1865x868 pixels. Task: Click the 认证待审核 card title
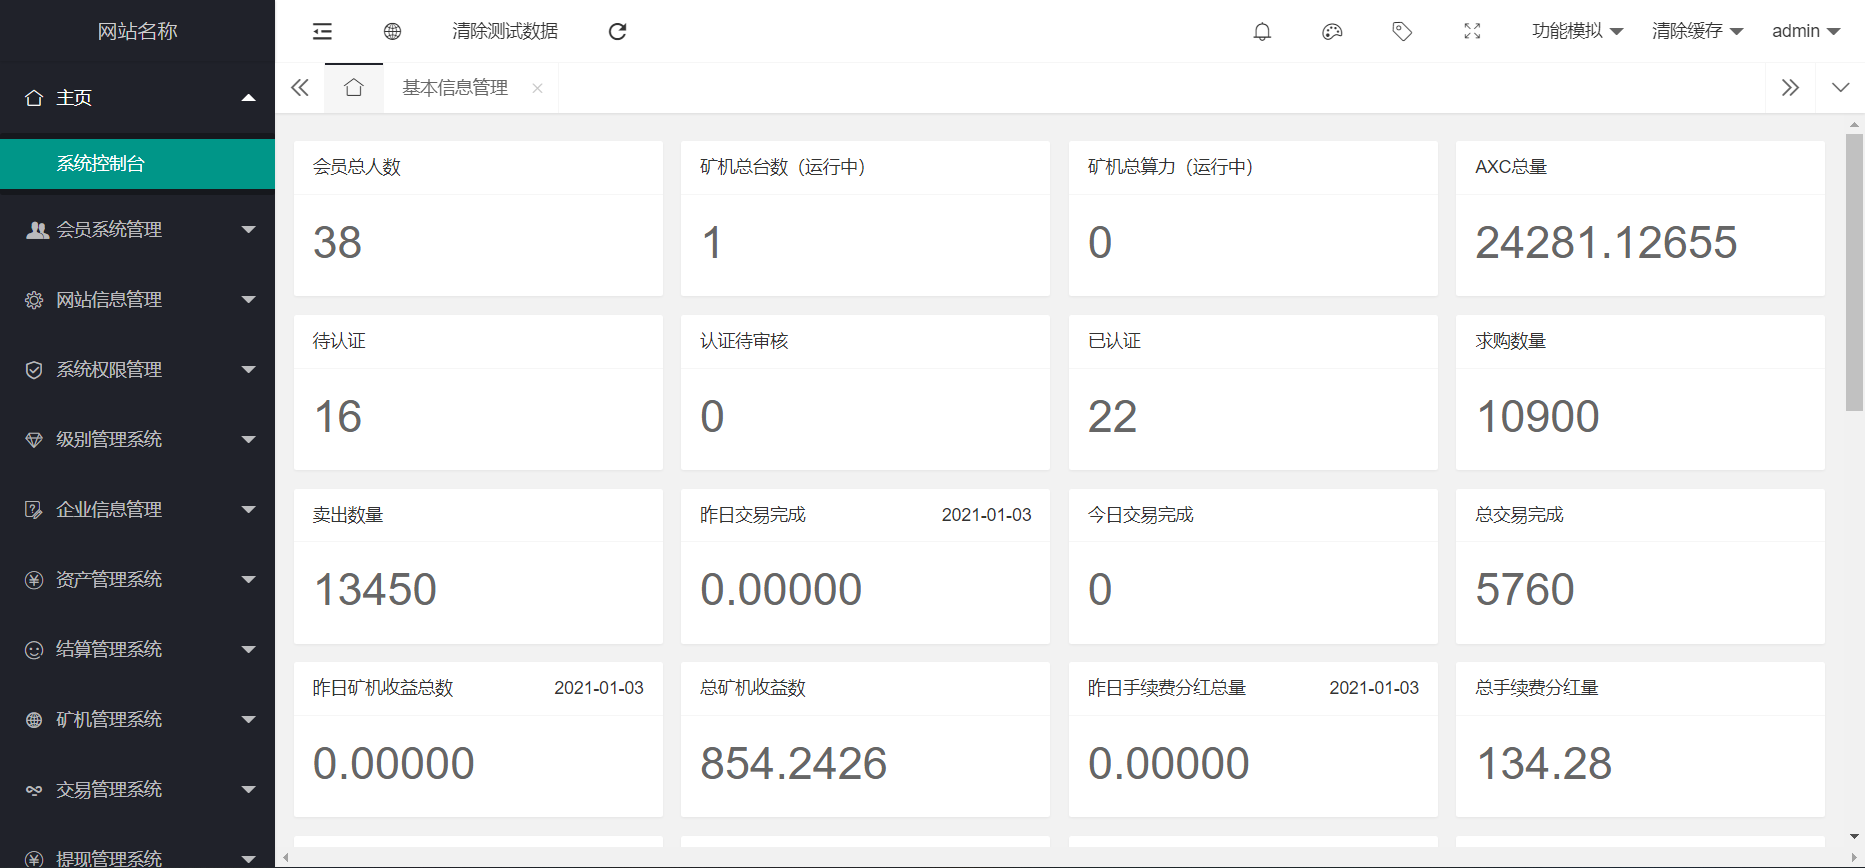(744, 341)
